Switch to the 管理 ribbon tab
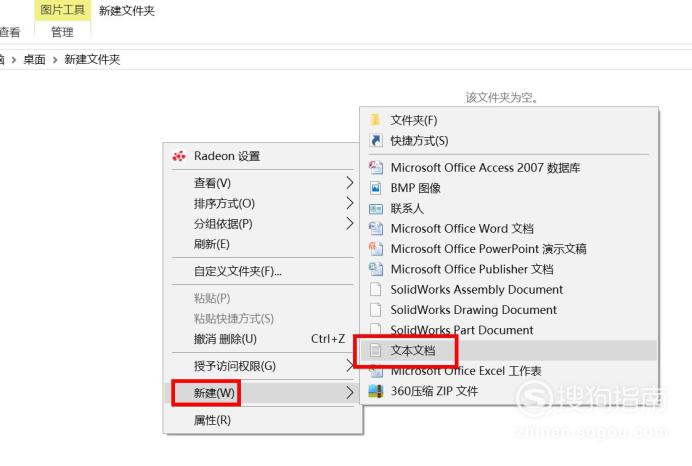 (x=62, y=32)
